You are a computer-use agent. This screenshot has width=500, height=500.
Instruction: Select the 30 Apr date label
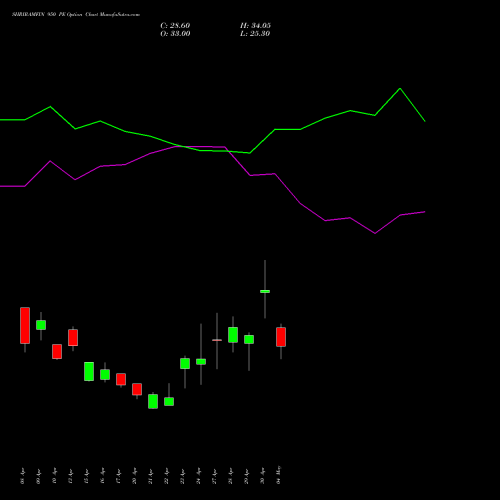coord(262,476)
